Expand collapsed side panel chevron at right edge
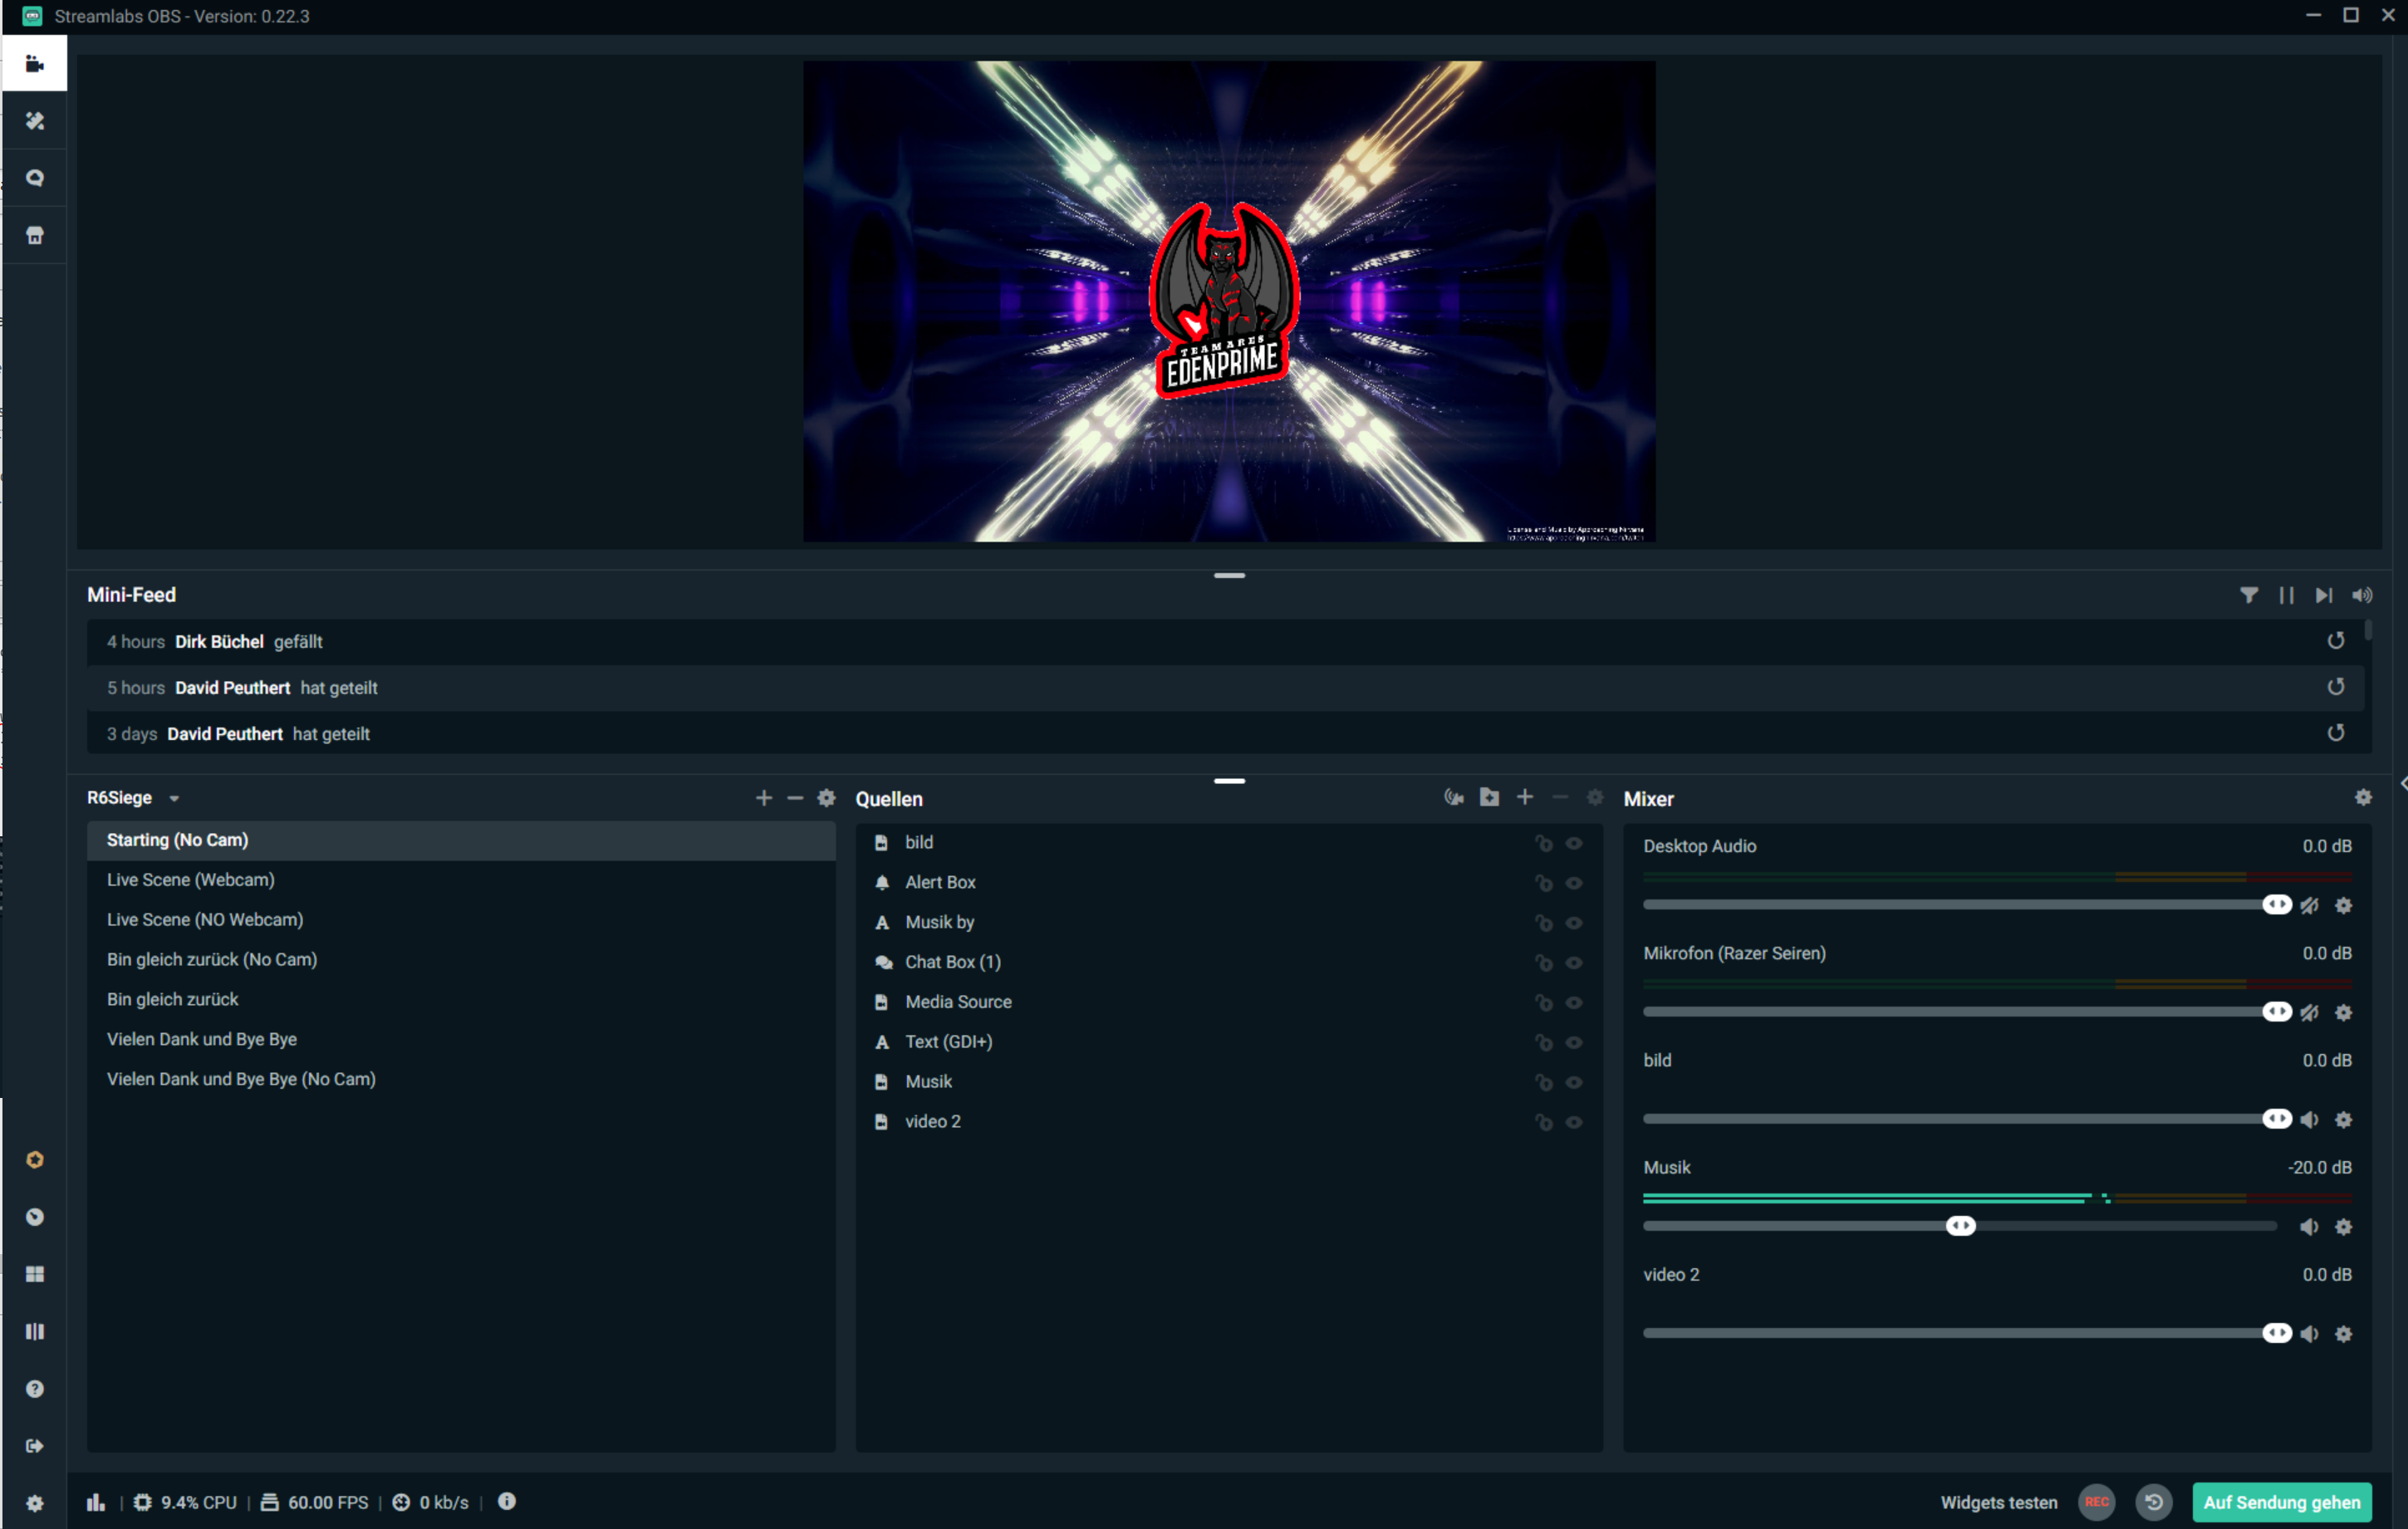This screenshot has height=1529, width=2408. (2401, 783)
